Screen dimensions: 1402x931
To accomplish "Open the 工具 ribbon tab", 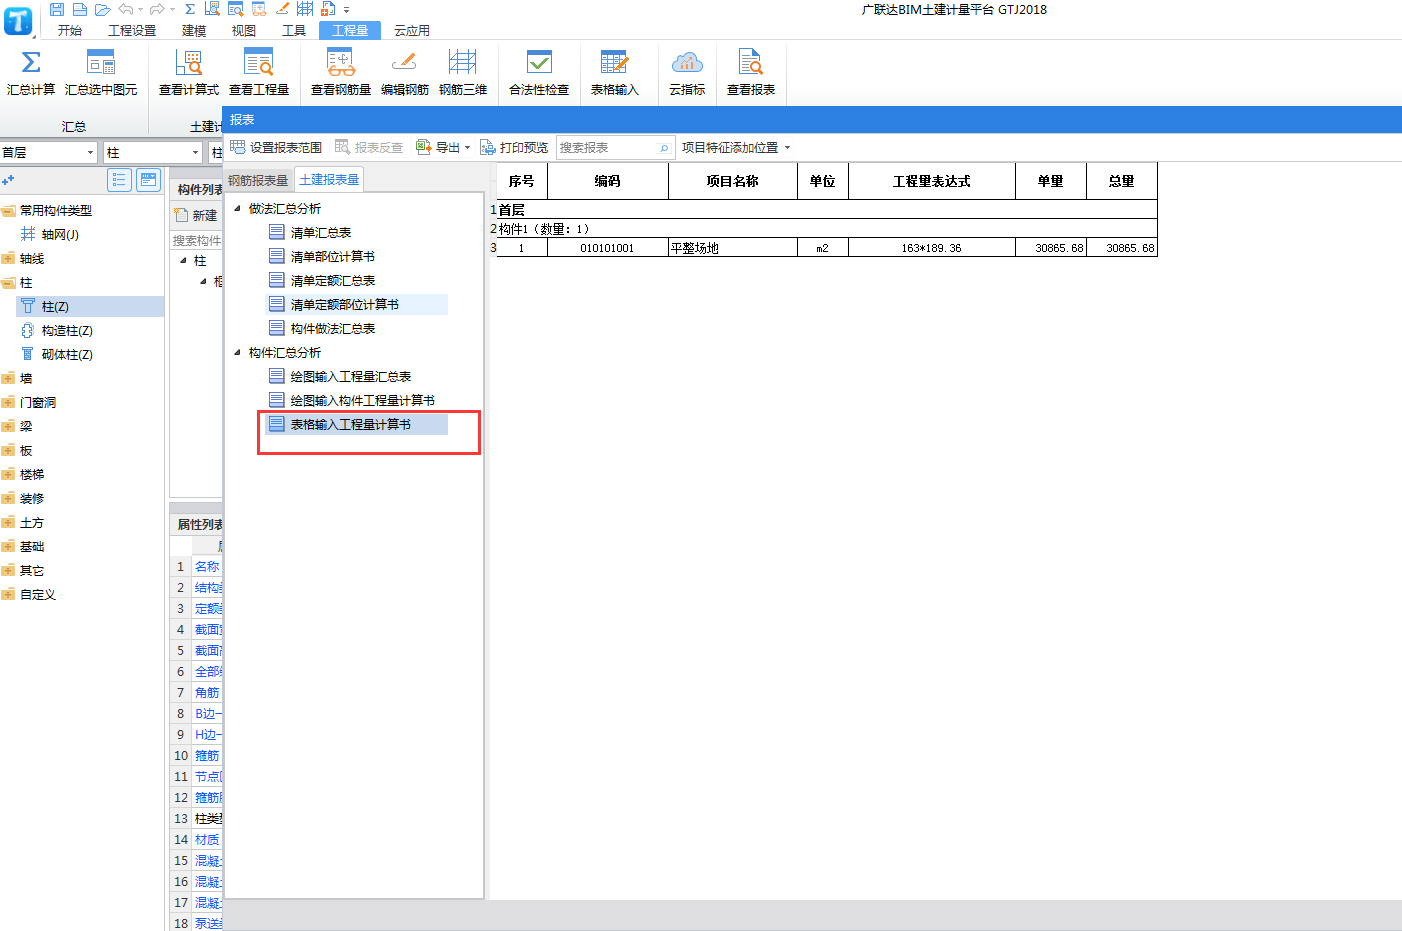I will point(294,30).
